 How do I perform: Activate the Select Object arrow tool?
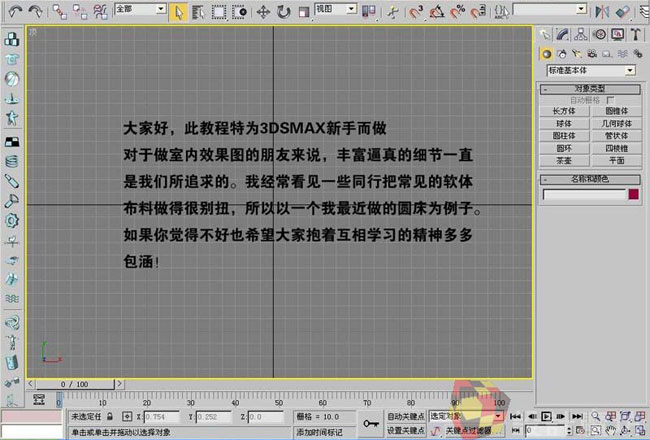point(178,12)
